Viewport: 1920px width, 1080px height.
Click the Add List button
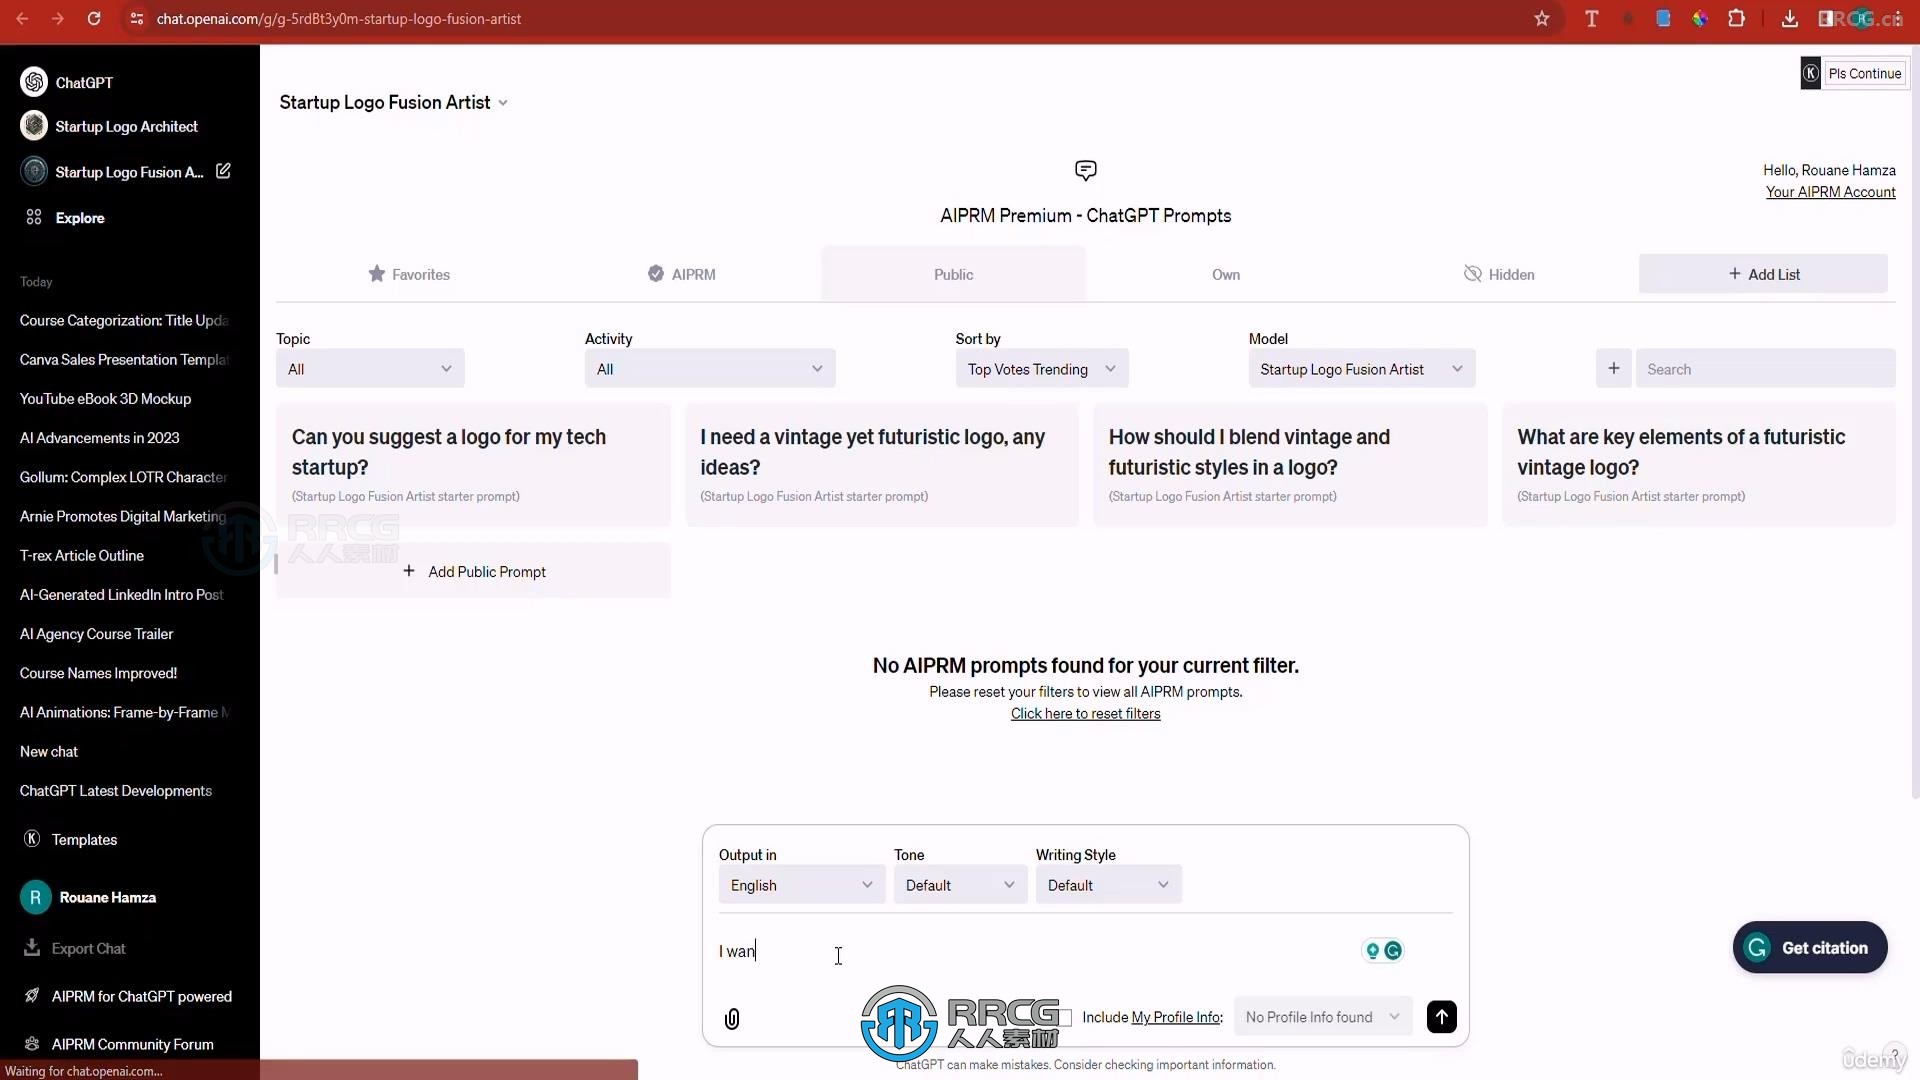click(x=1763, y=274)
